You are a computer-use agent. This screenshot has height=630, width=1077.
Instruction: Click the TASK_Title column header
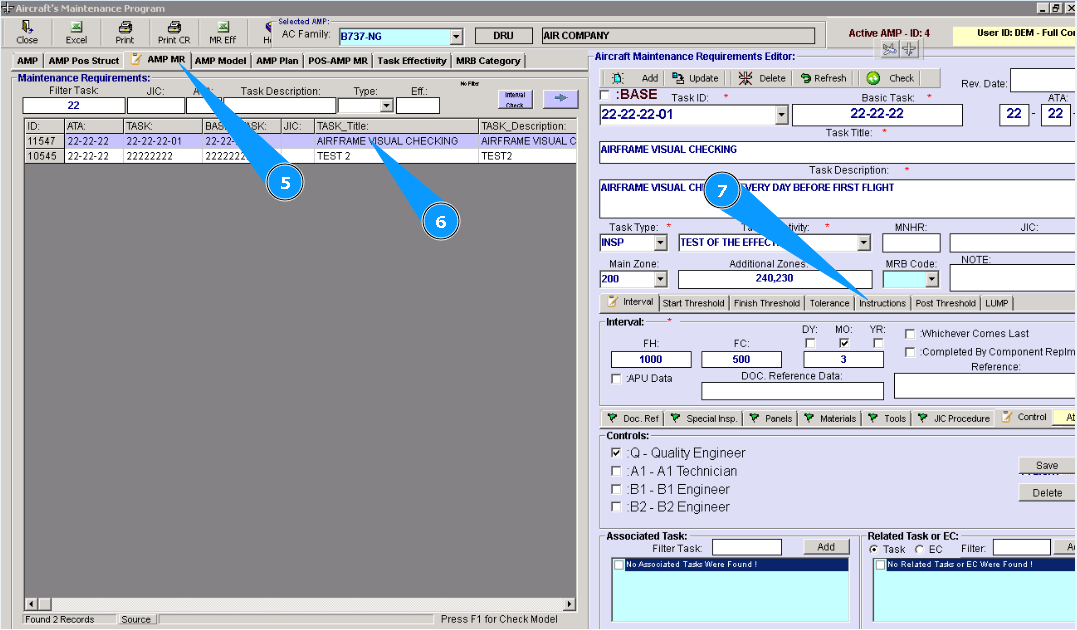point(396,126)
